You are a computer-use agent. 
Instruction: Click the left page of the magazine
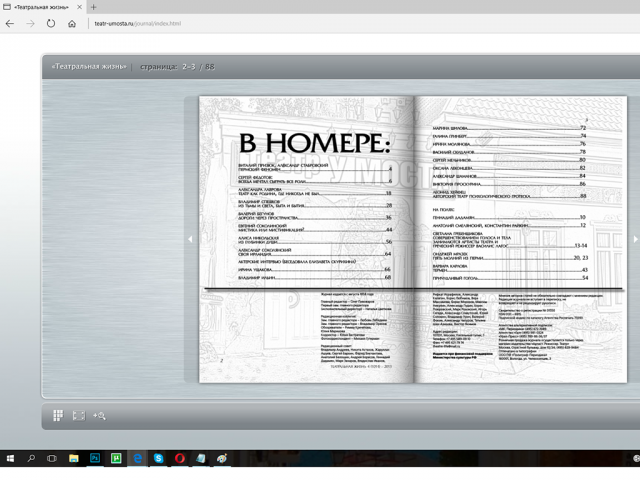coord(306,239)
